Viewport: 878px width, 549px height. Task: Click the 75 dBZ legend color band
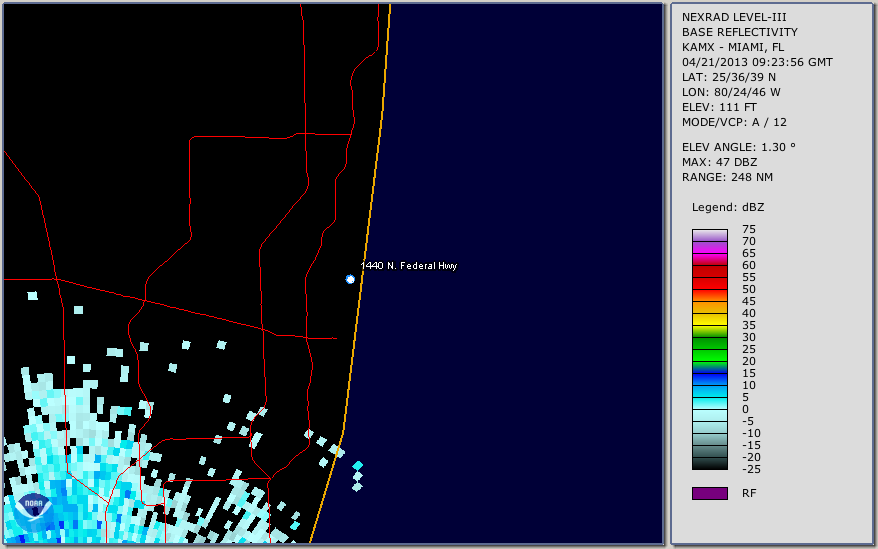click(x=709, y=235)
